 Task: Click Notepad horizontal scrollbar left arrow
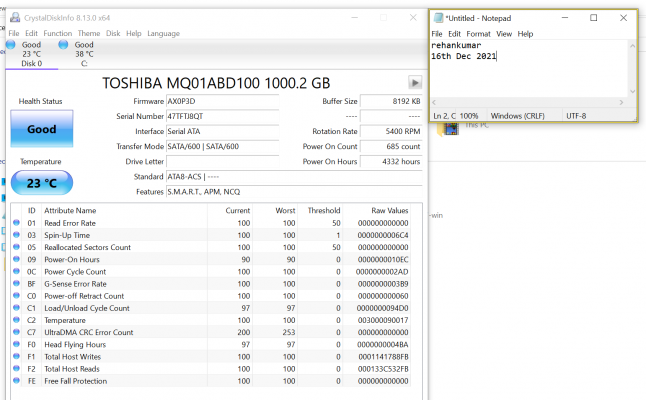pos(434,102)
